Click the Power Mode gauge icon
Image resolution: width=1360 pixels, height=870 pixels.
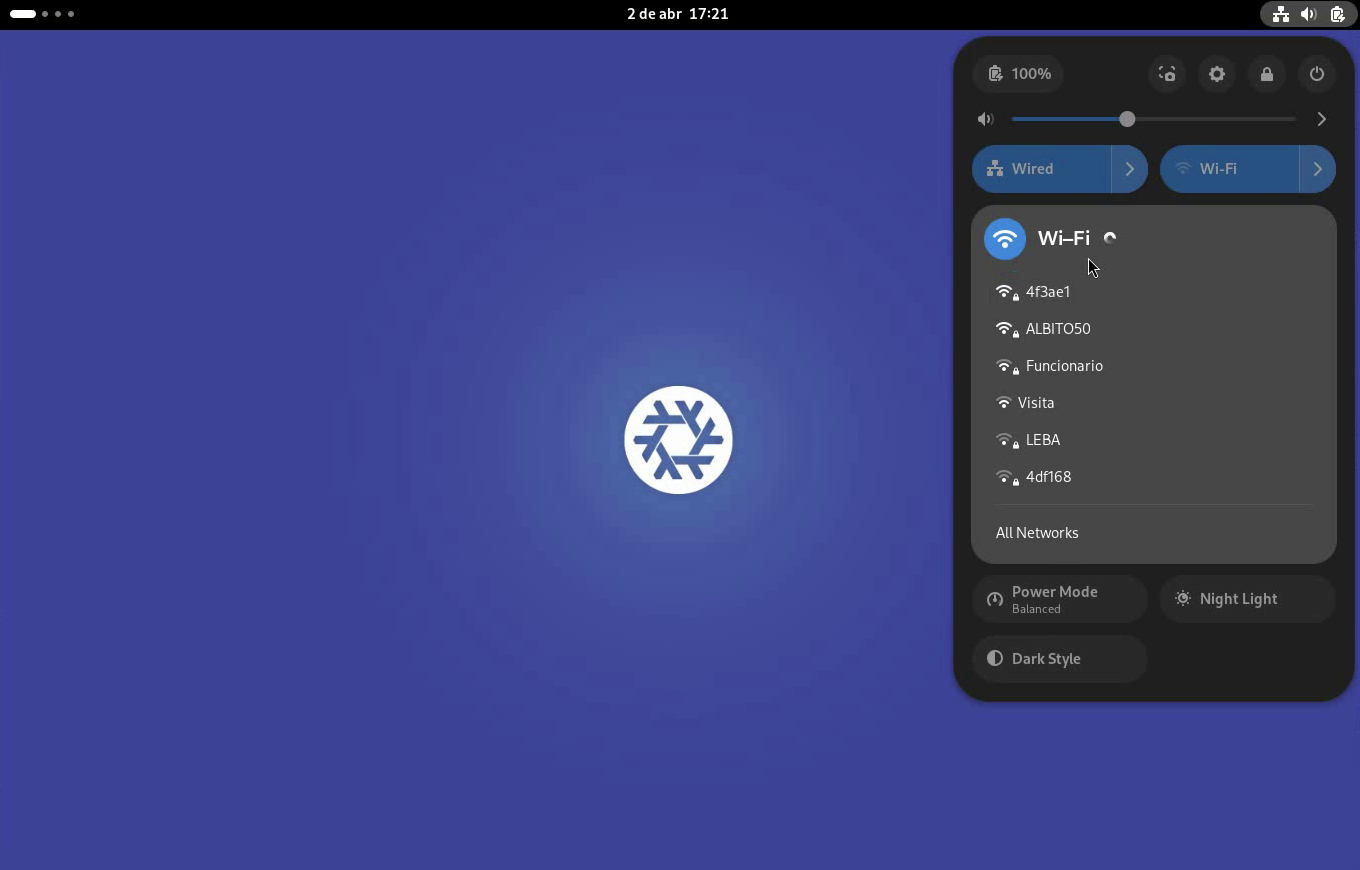995,599
